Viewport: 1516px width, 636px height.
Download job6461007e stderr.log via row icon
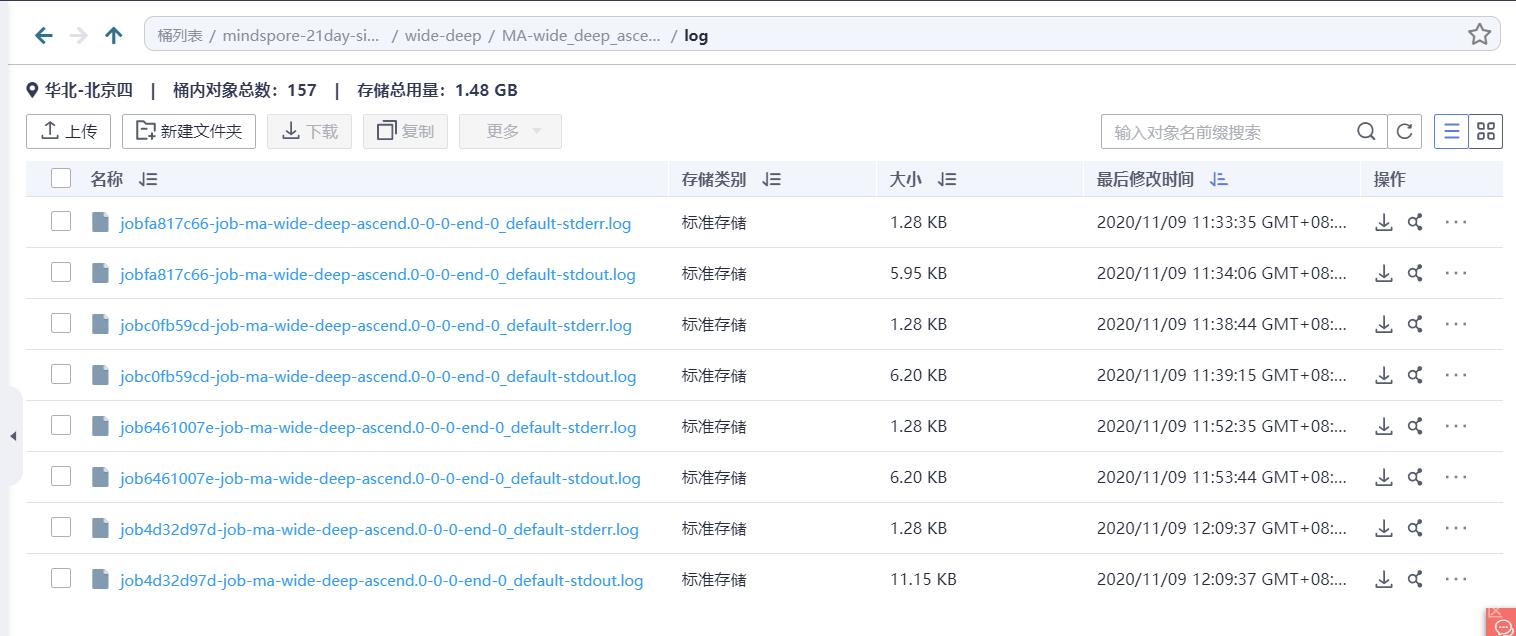click(x=1384, y=427)
